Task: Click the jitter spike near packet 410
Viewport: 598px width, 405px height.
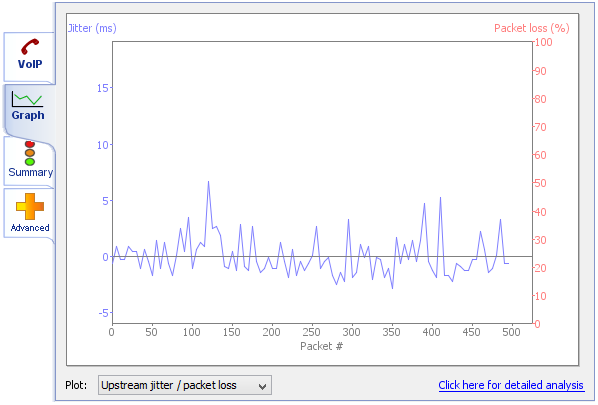Action: [440, 198]
